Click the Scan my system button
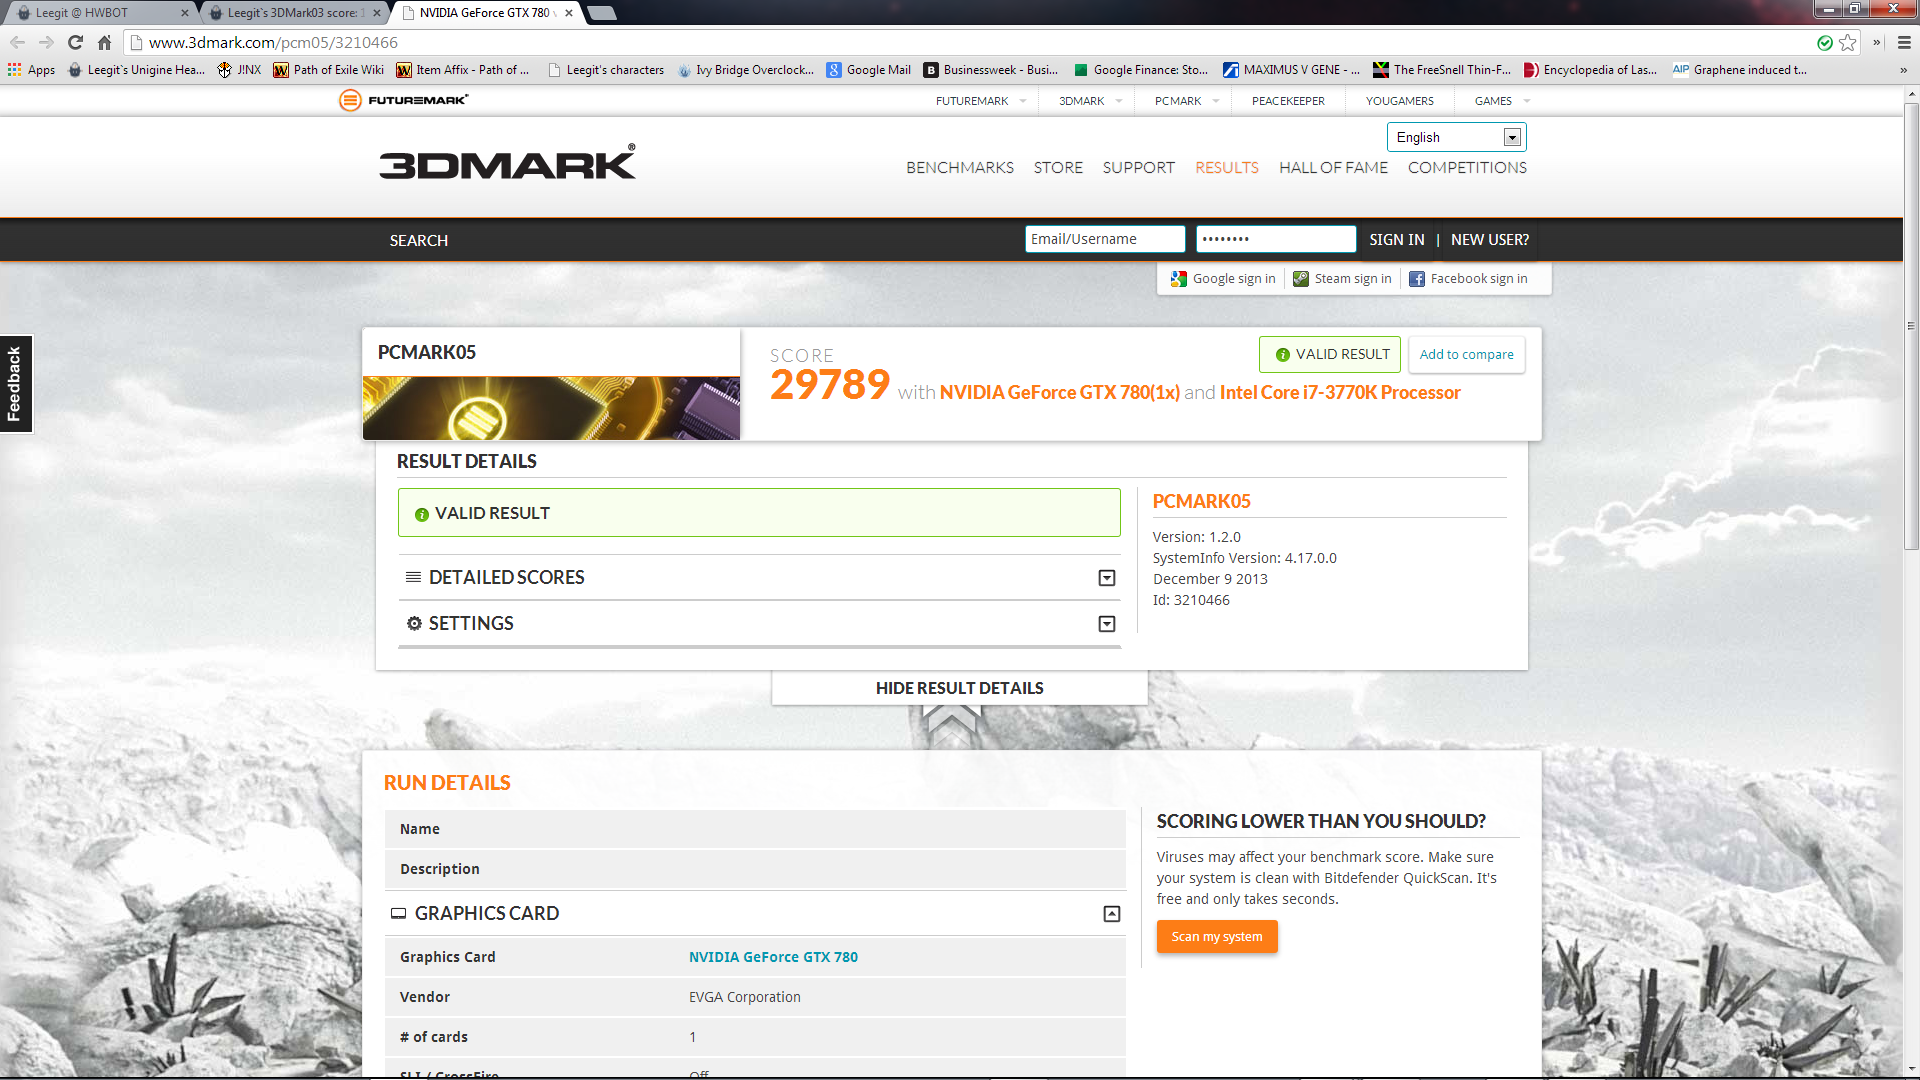This screenshot has width=1920, height=1080. point(1217,937)
